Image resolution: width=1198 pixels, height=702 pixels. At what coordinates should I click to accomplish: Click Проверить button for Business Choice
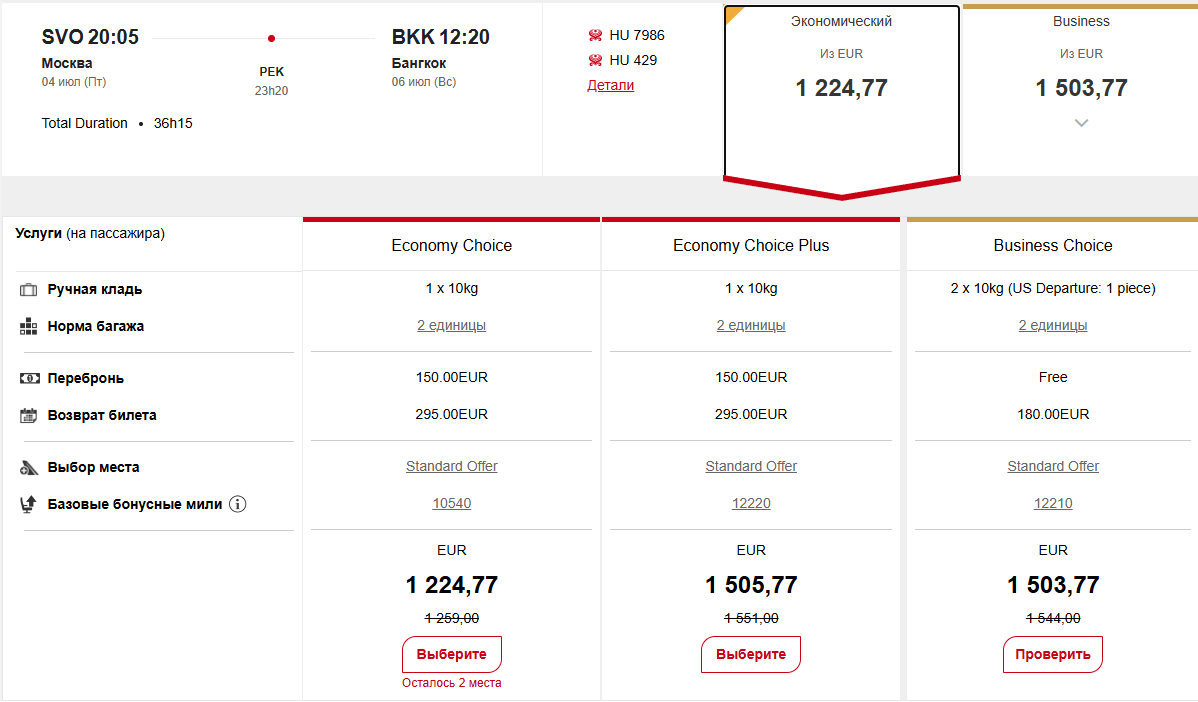1052,655
